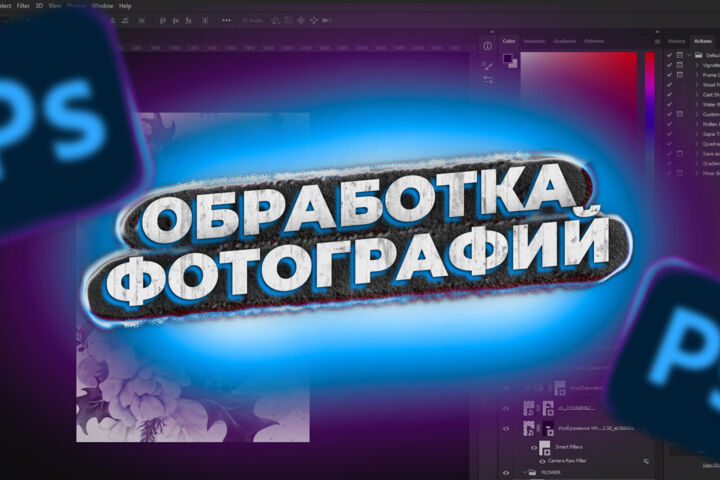Click inside the color picker field
The image size is (720, 480).
tap(579, 92)
